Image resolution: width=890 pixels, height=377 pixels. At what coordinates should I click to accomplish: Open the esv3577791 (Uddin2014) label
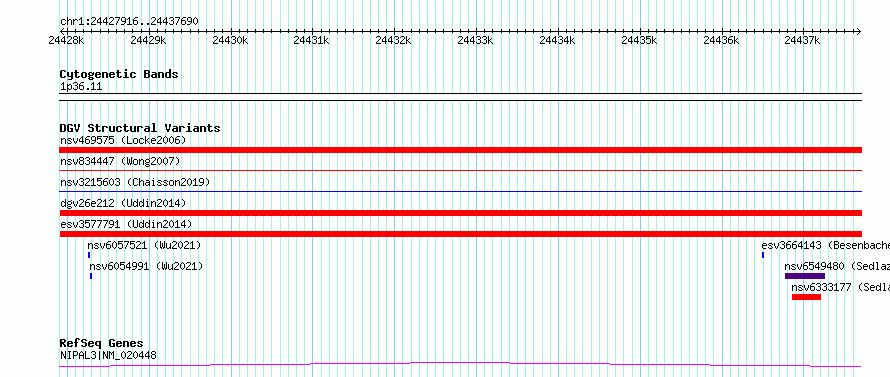click(126, 224)
